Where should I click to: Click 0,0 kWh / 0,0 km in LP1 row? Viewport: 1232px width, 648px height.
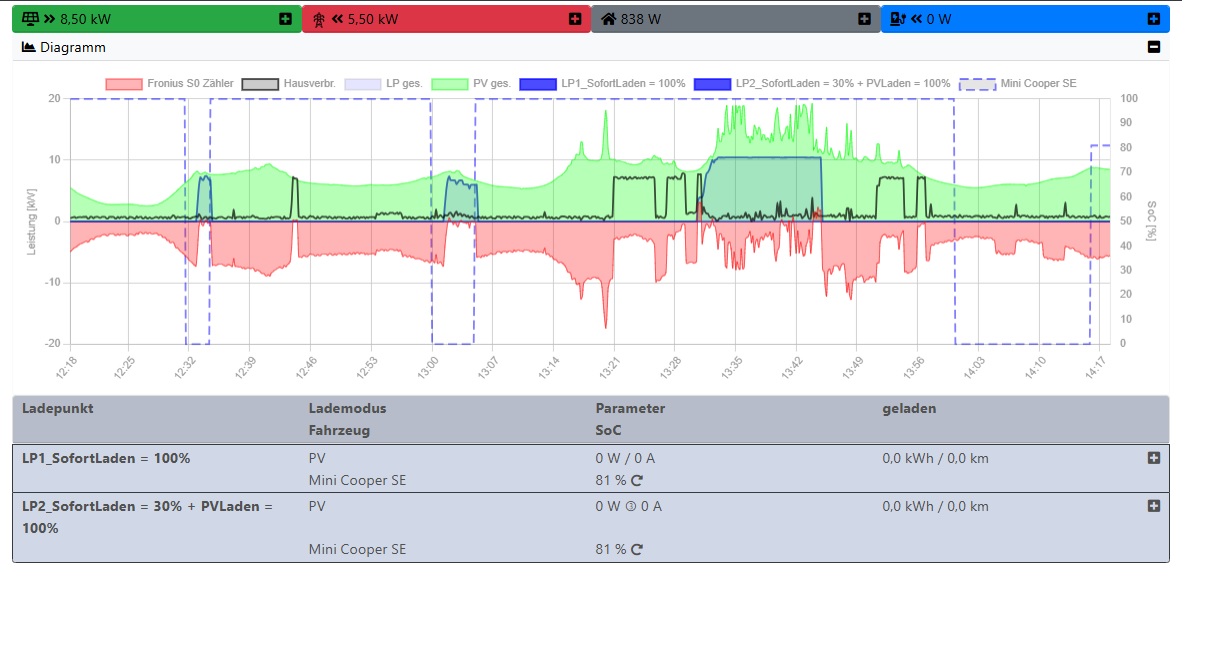click(x=935, y=458)
